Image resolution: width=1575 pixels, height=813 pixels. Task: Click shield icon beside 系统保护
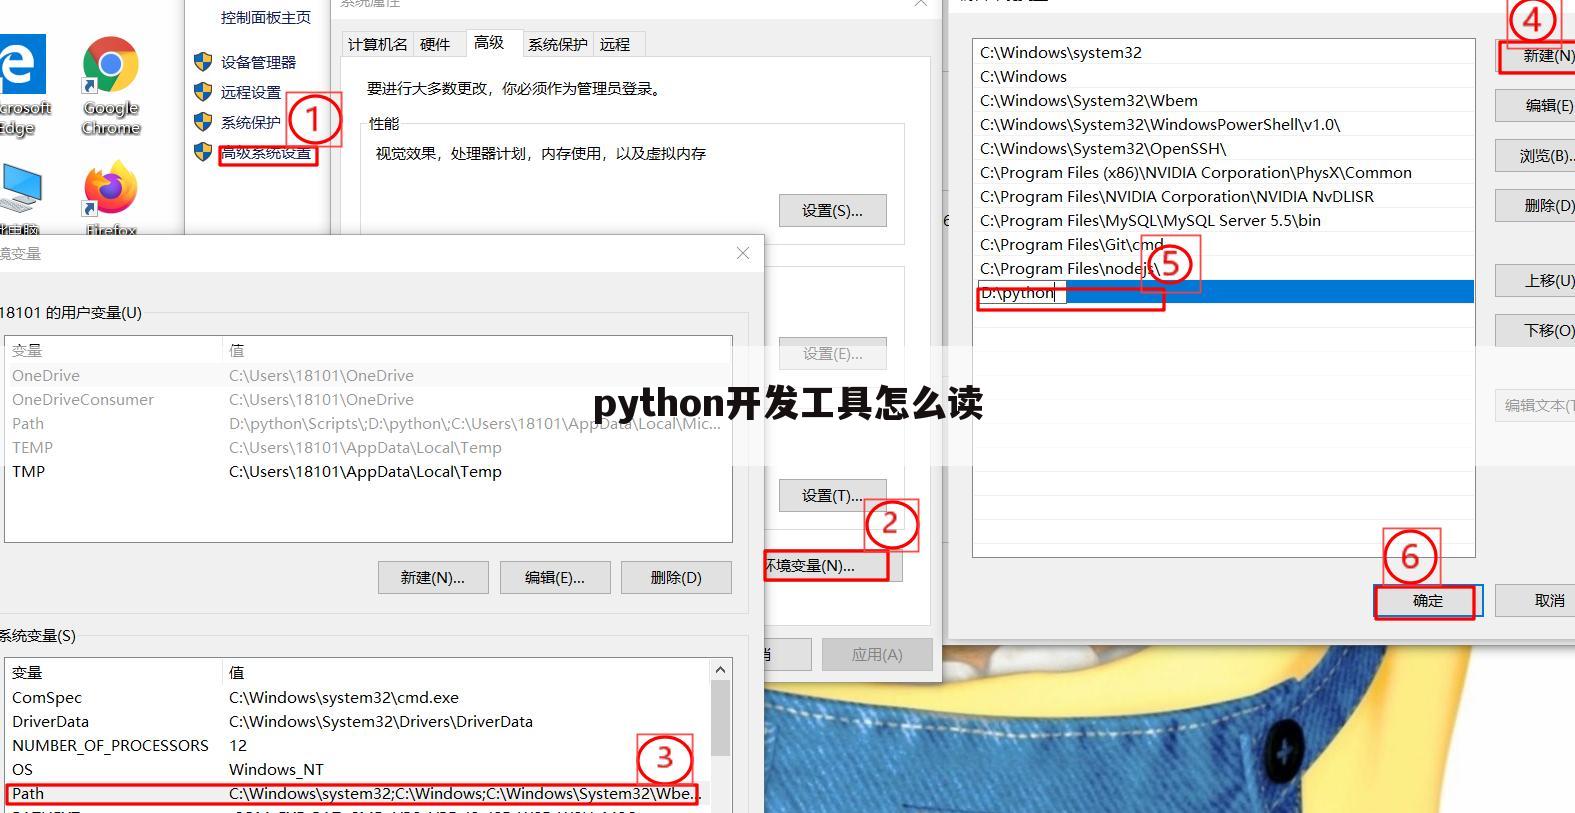click(203, 122)
